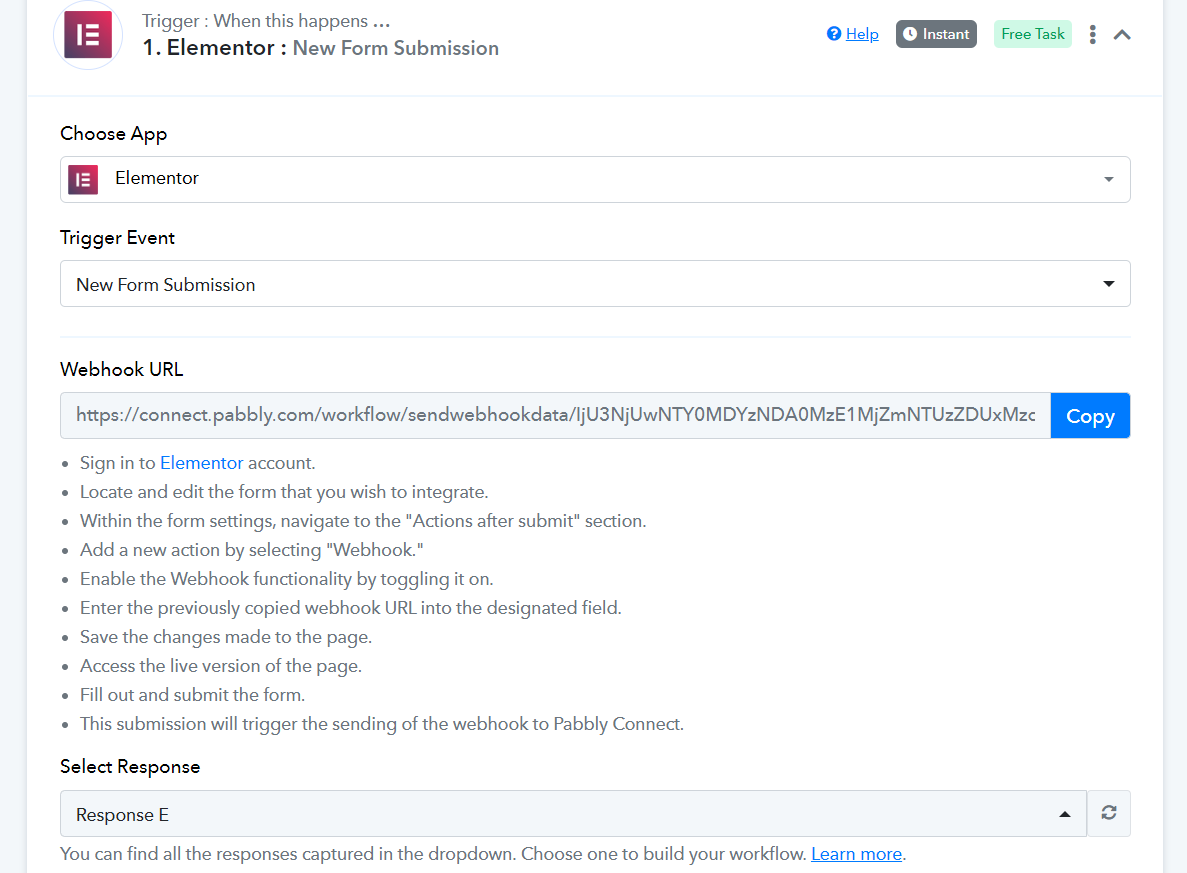Click the question mark help icon
This screenshot has height=873, width=1187.
[833, 33]
